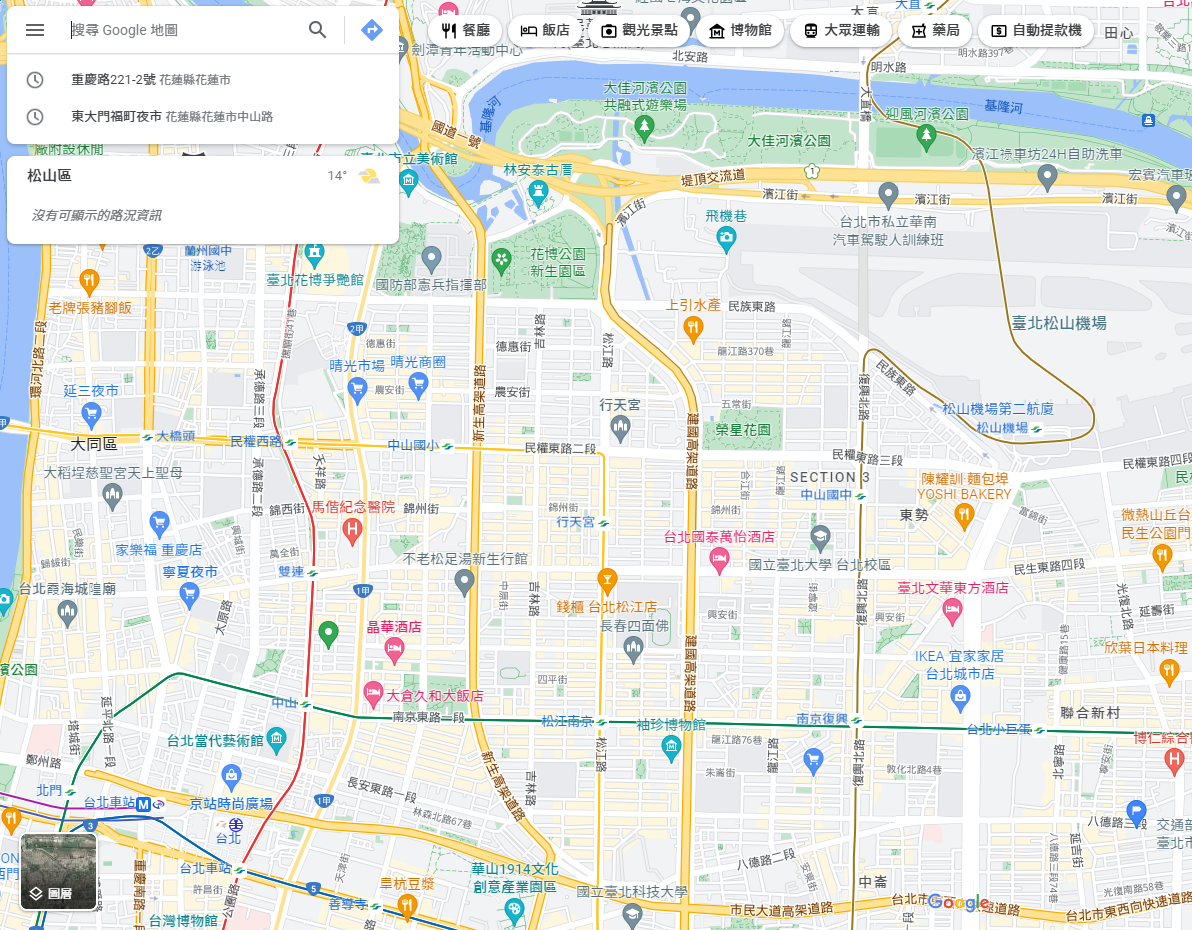
Task: Filter map by 自動提款機 ATMs
Action: (1036, 30)
